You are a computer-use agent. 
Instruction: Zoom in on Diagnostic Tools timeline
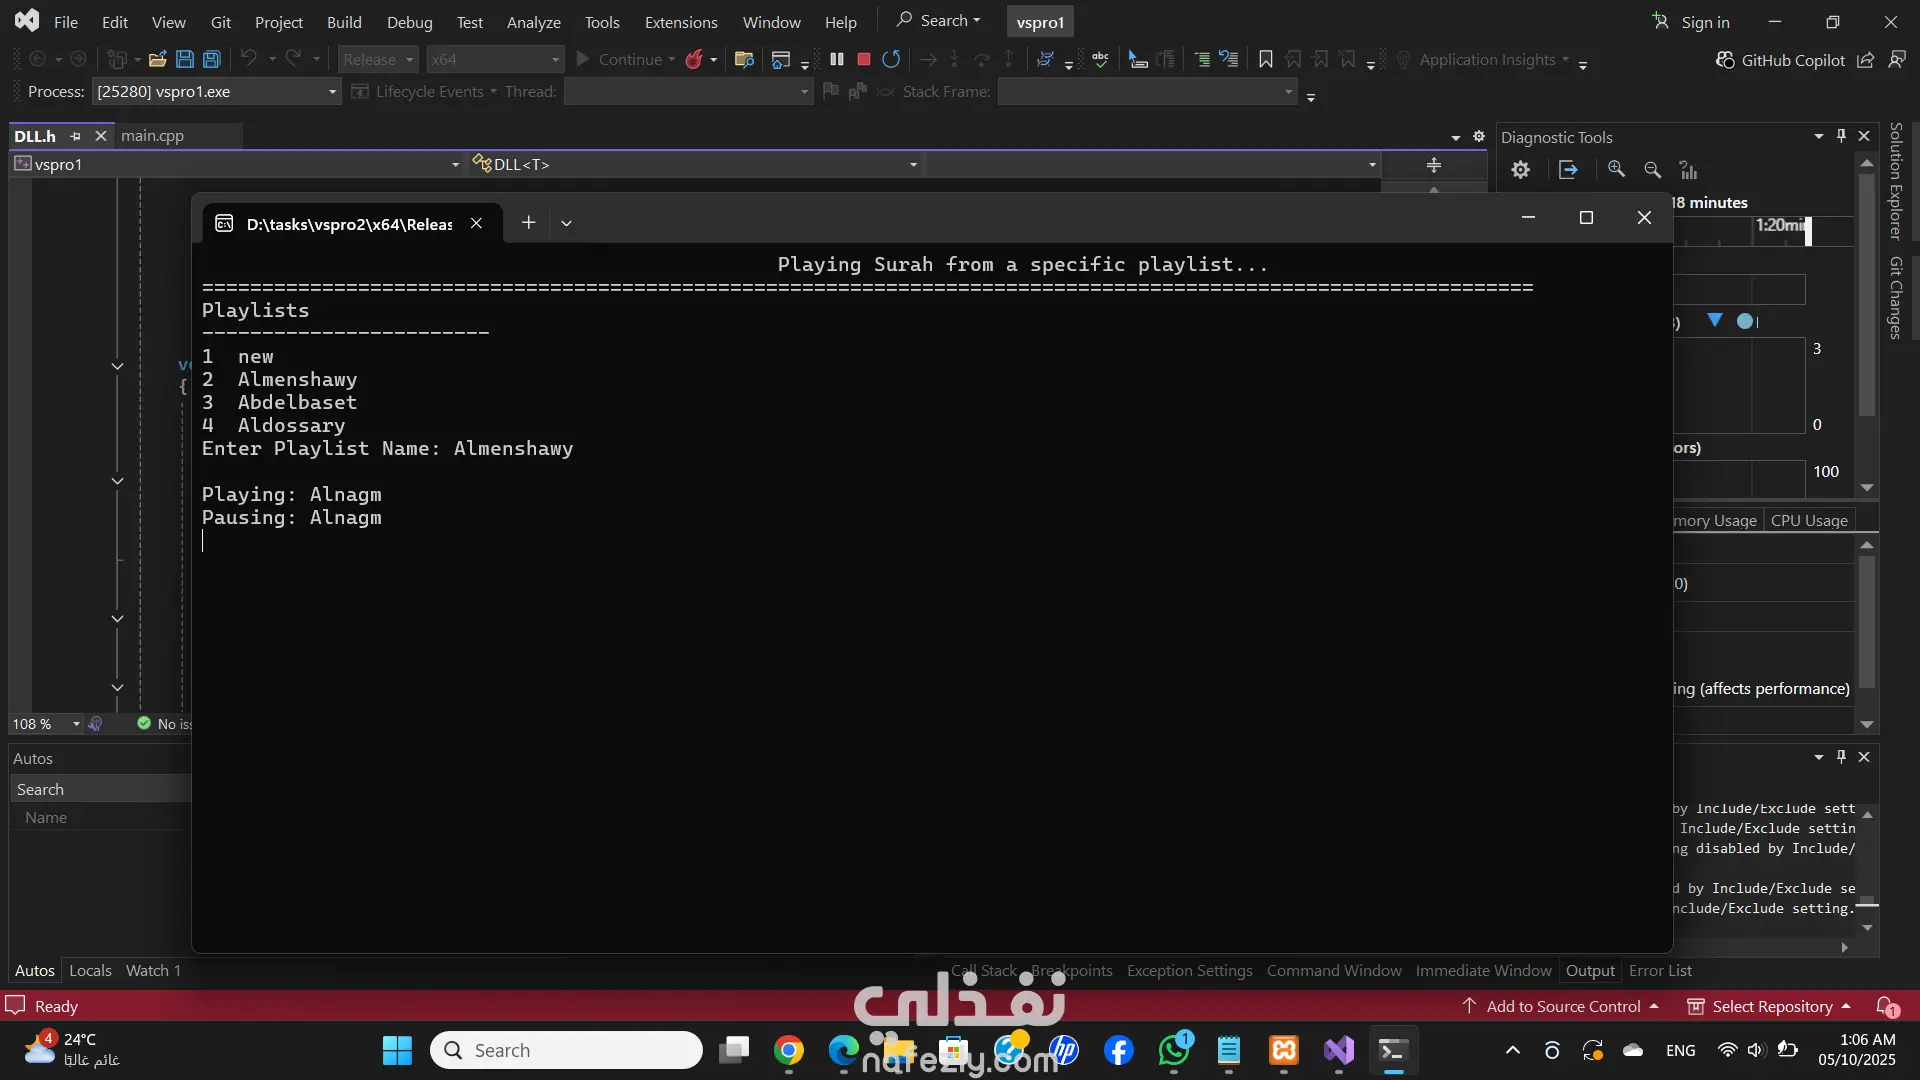pos(1616,170)
